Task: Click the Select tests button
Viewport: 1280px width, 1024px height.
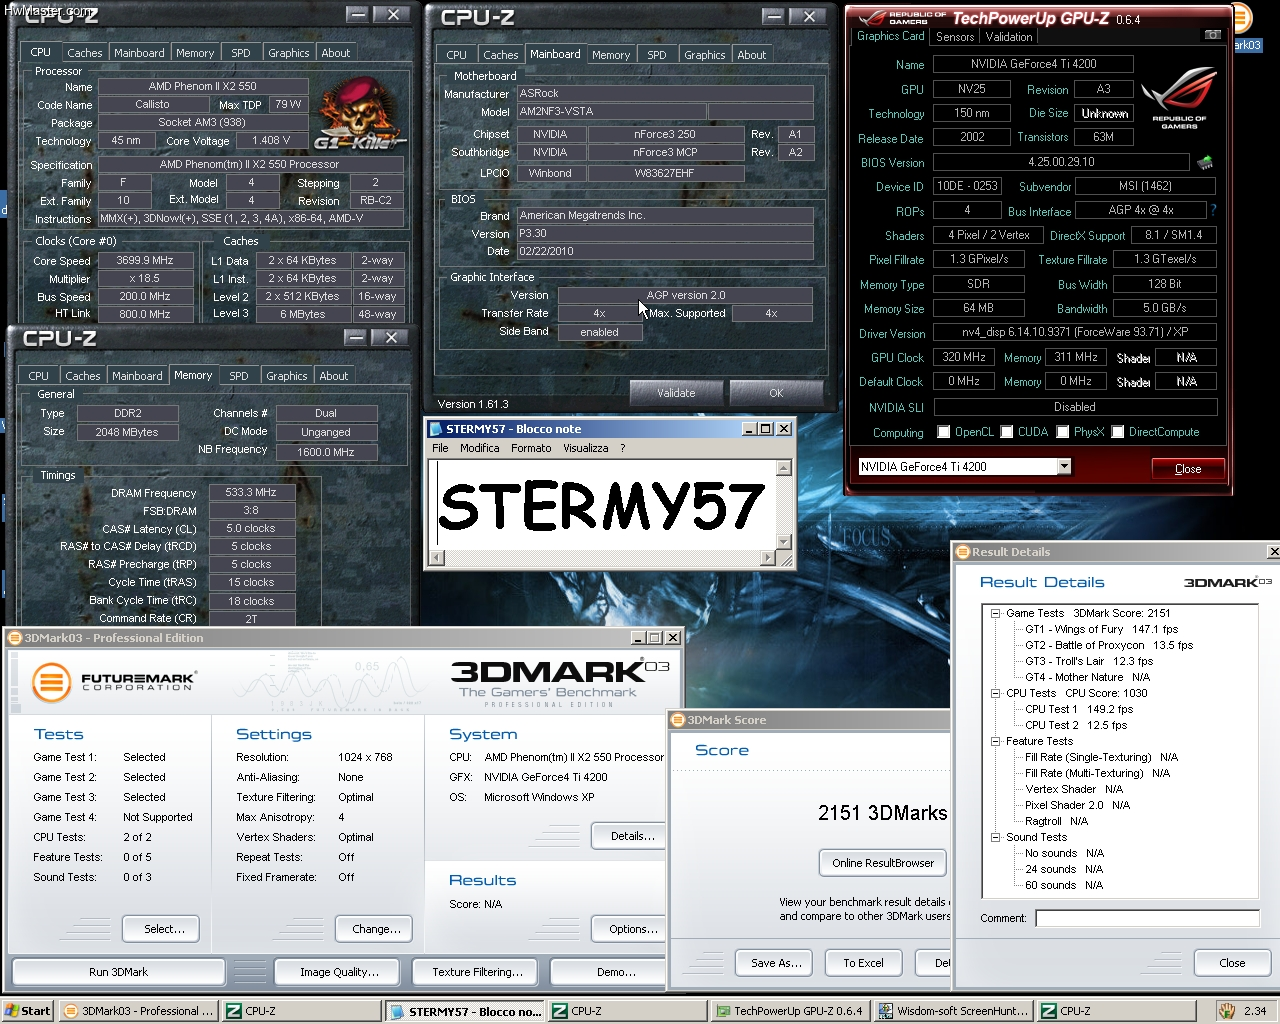Action: (x=161, y=929)
